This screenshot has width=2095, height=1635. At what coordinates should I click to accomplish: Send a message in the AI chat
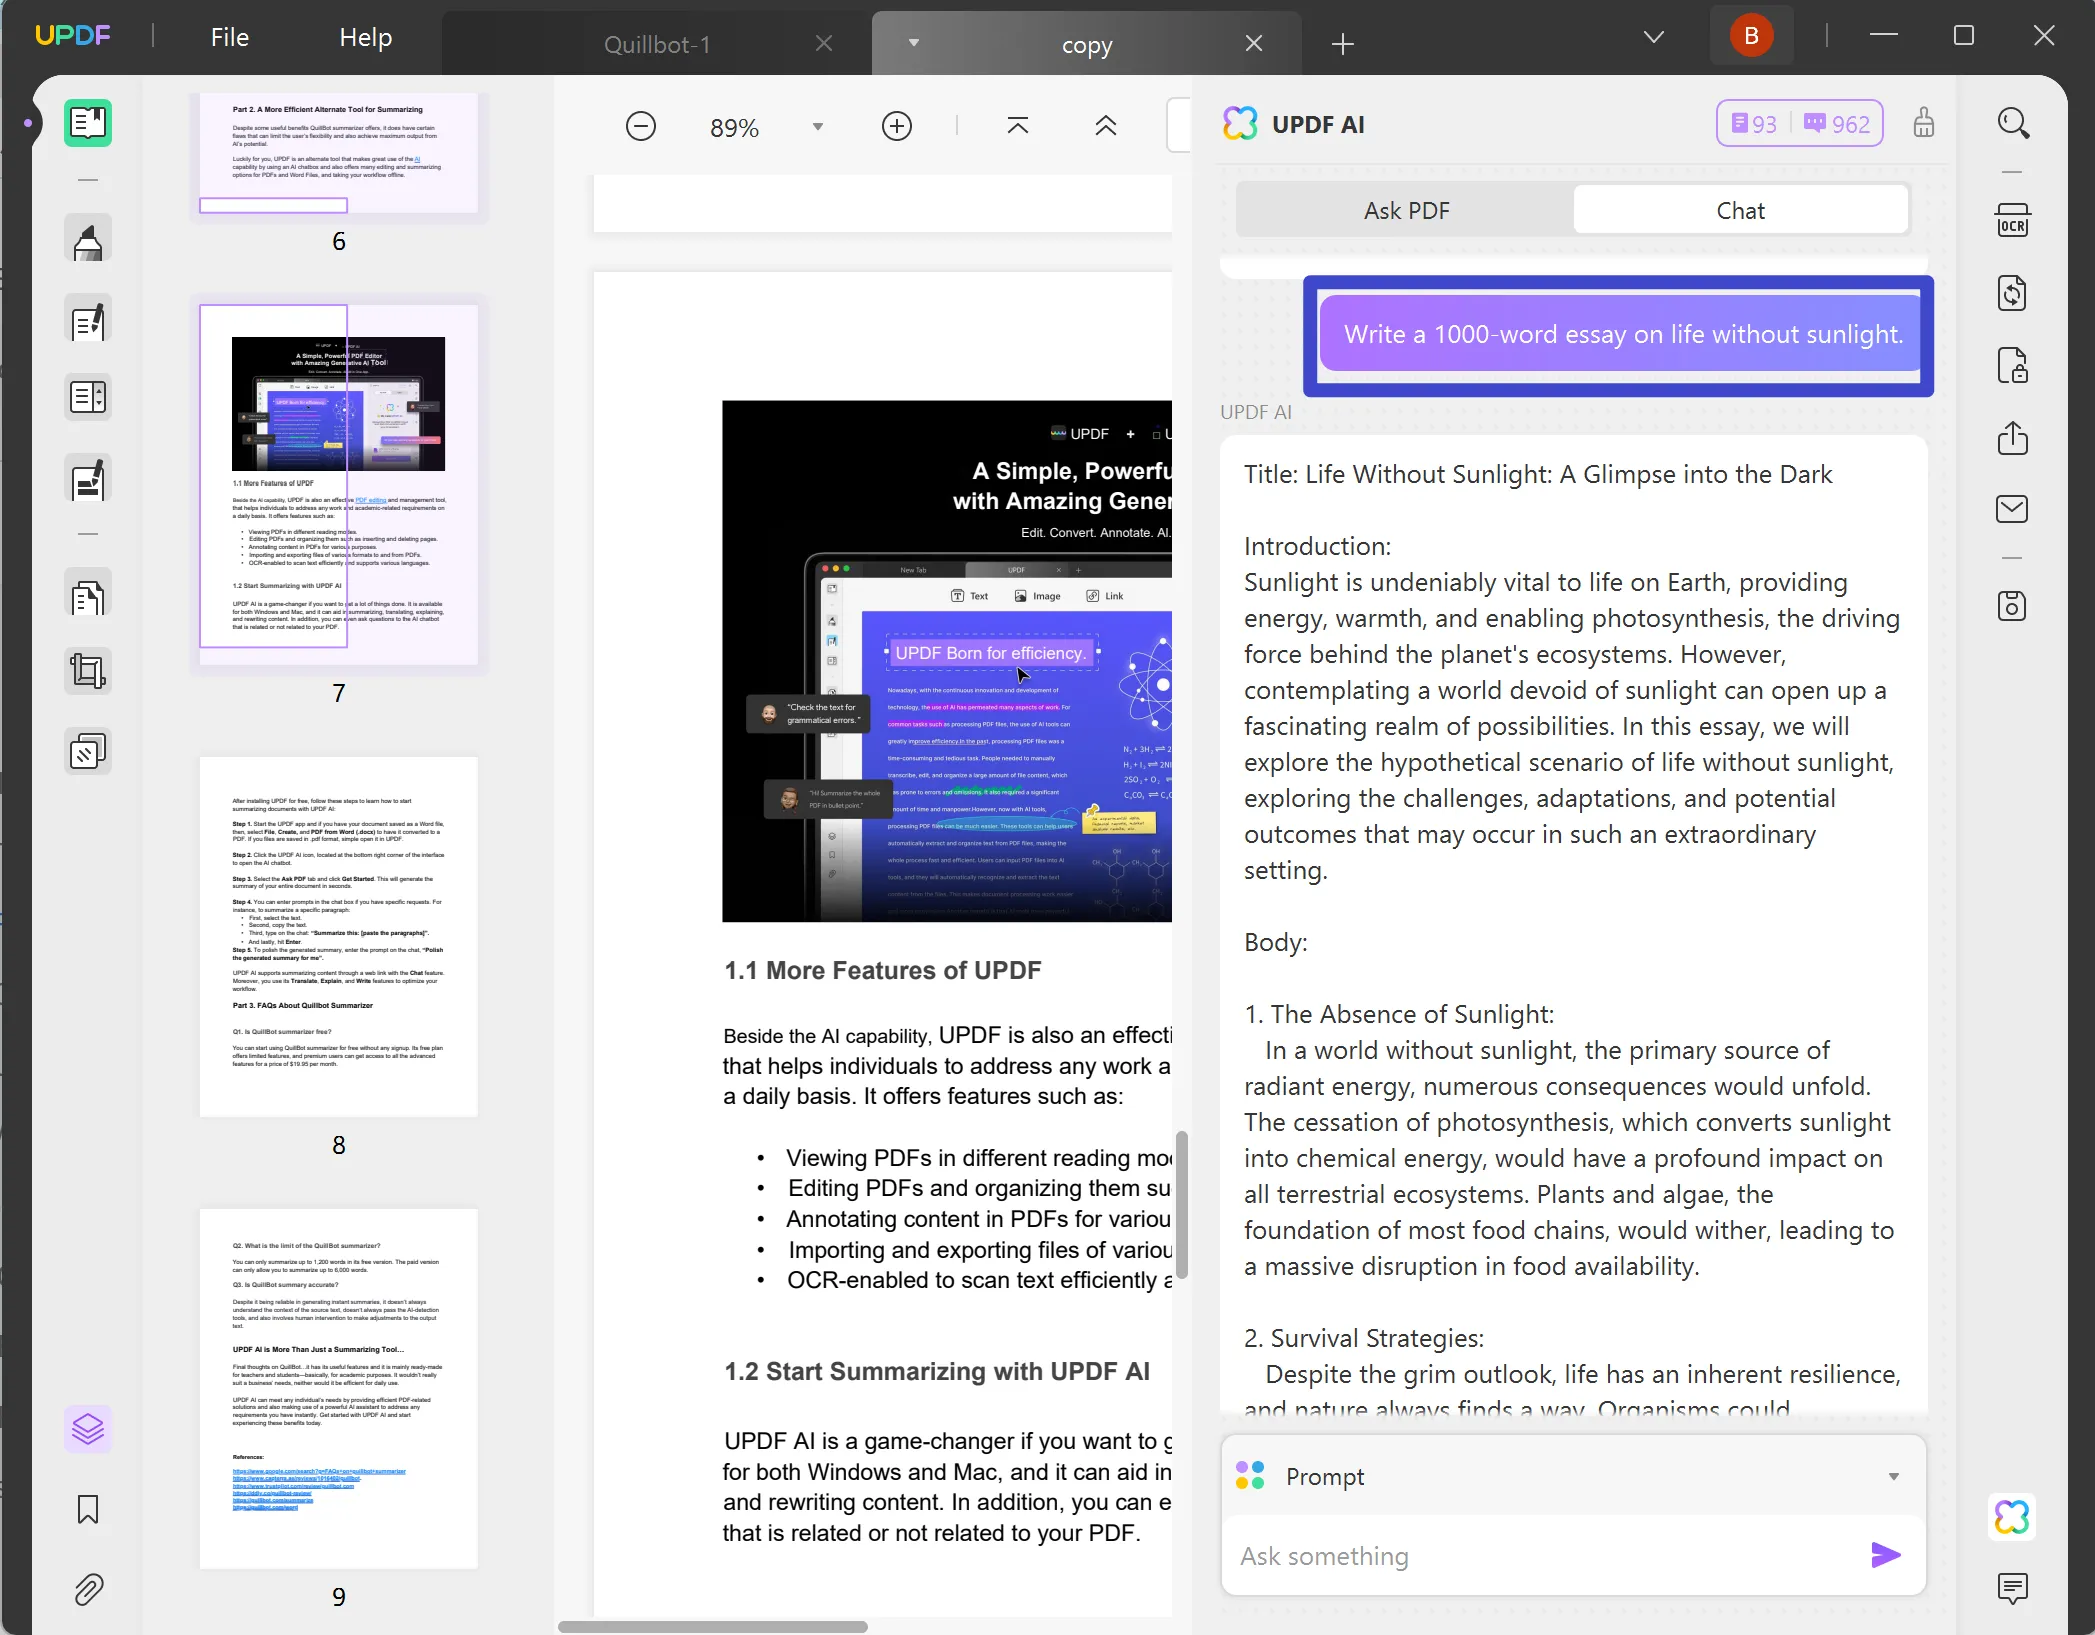pos(1884,1555)
